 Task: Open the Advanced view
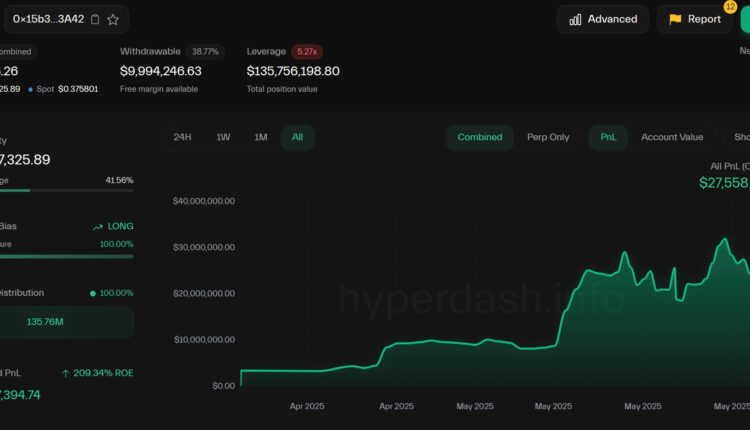[603, 19]
